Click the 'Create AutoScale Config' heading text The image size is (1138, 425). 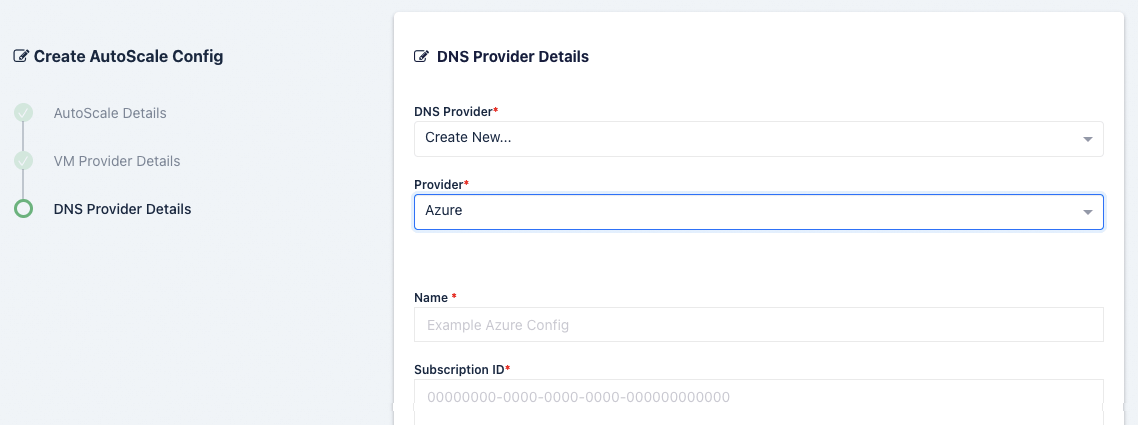pos(128,57)
